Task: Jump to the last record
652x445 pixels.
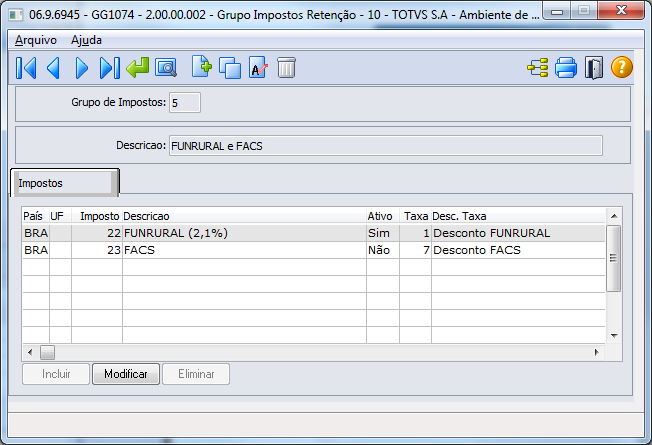Action: [x=110, y=68]
